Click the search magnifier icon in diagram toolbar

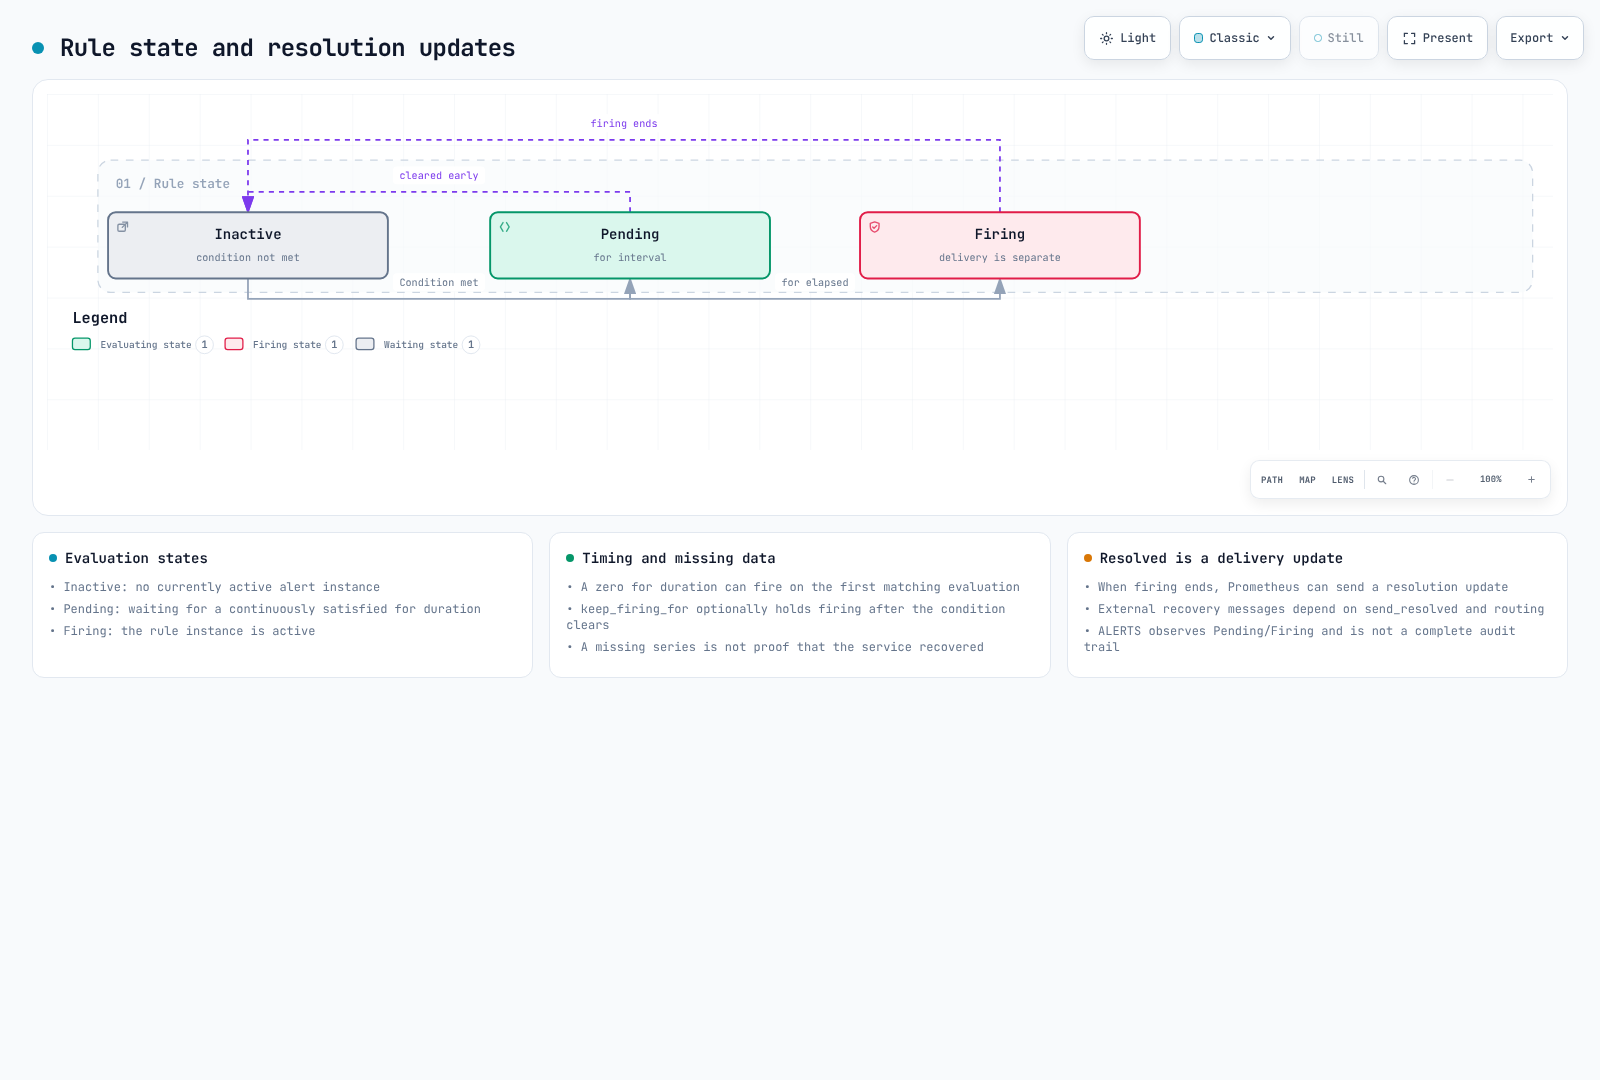click(x=1382, y=480)
